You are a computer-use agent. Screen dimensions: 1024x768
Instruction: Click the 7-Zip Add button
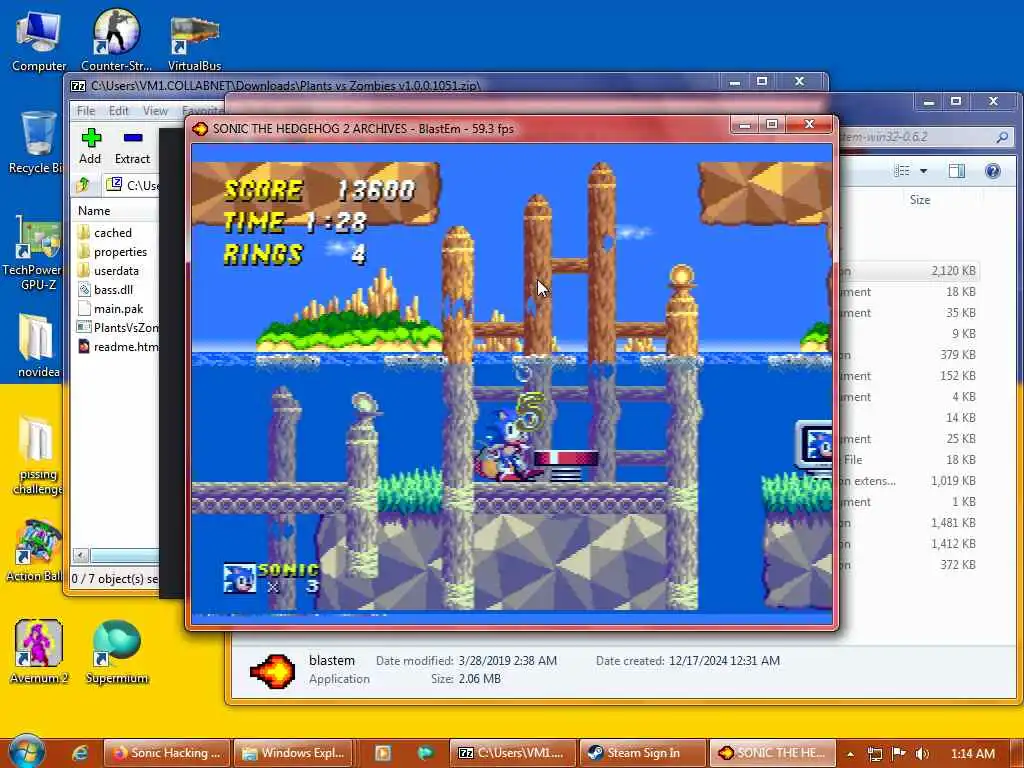click(91, 146)
